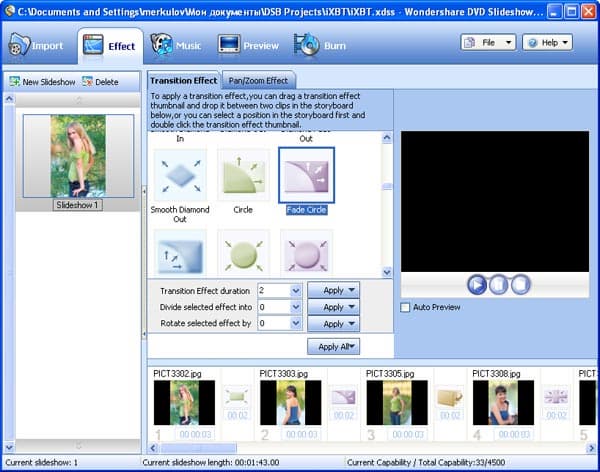Viewport: 600px width, 472px height.
Task: Open Transition Effect duration dropdown
Action: pyautogui.click(x=295, y=291)
